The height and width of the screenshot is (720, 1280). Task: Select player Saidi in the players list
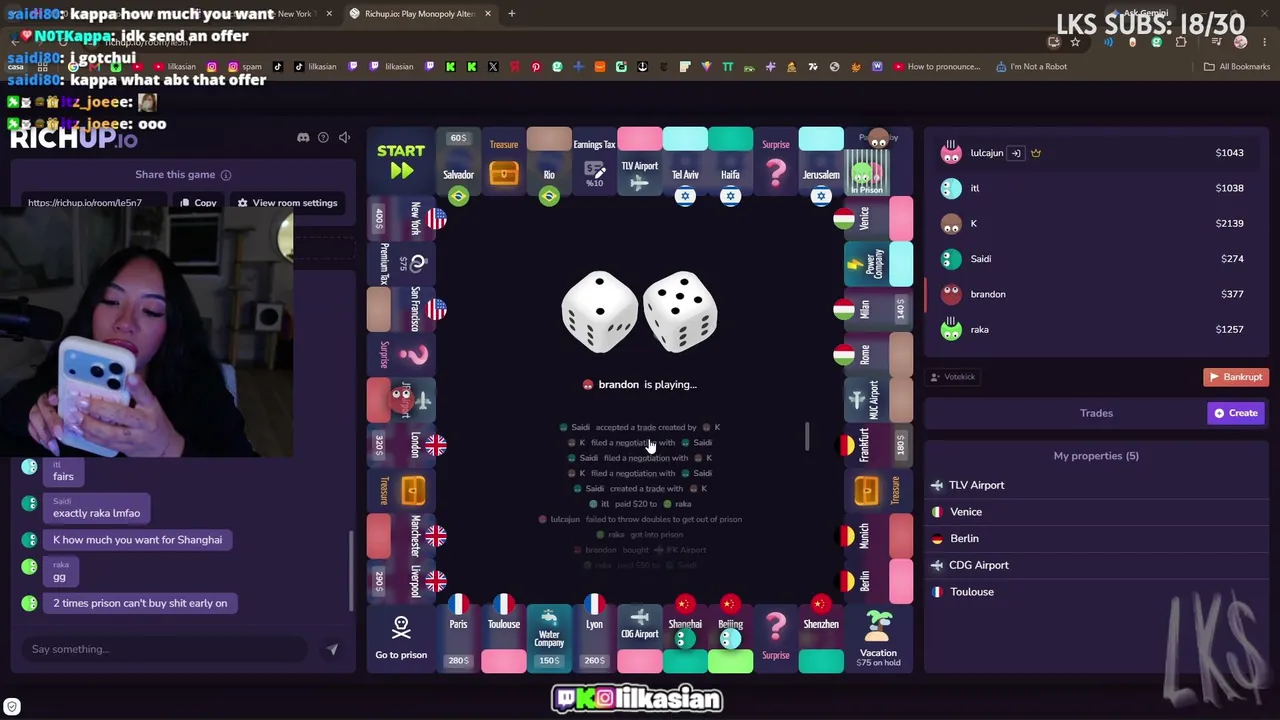(x=1096, y=259)
